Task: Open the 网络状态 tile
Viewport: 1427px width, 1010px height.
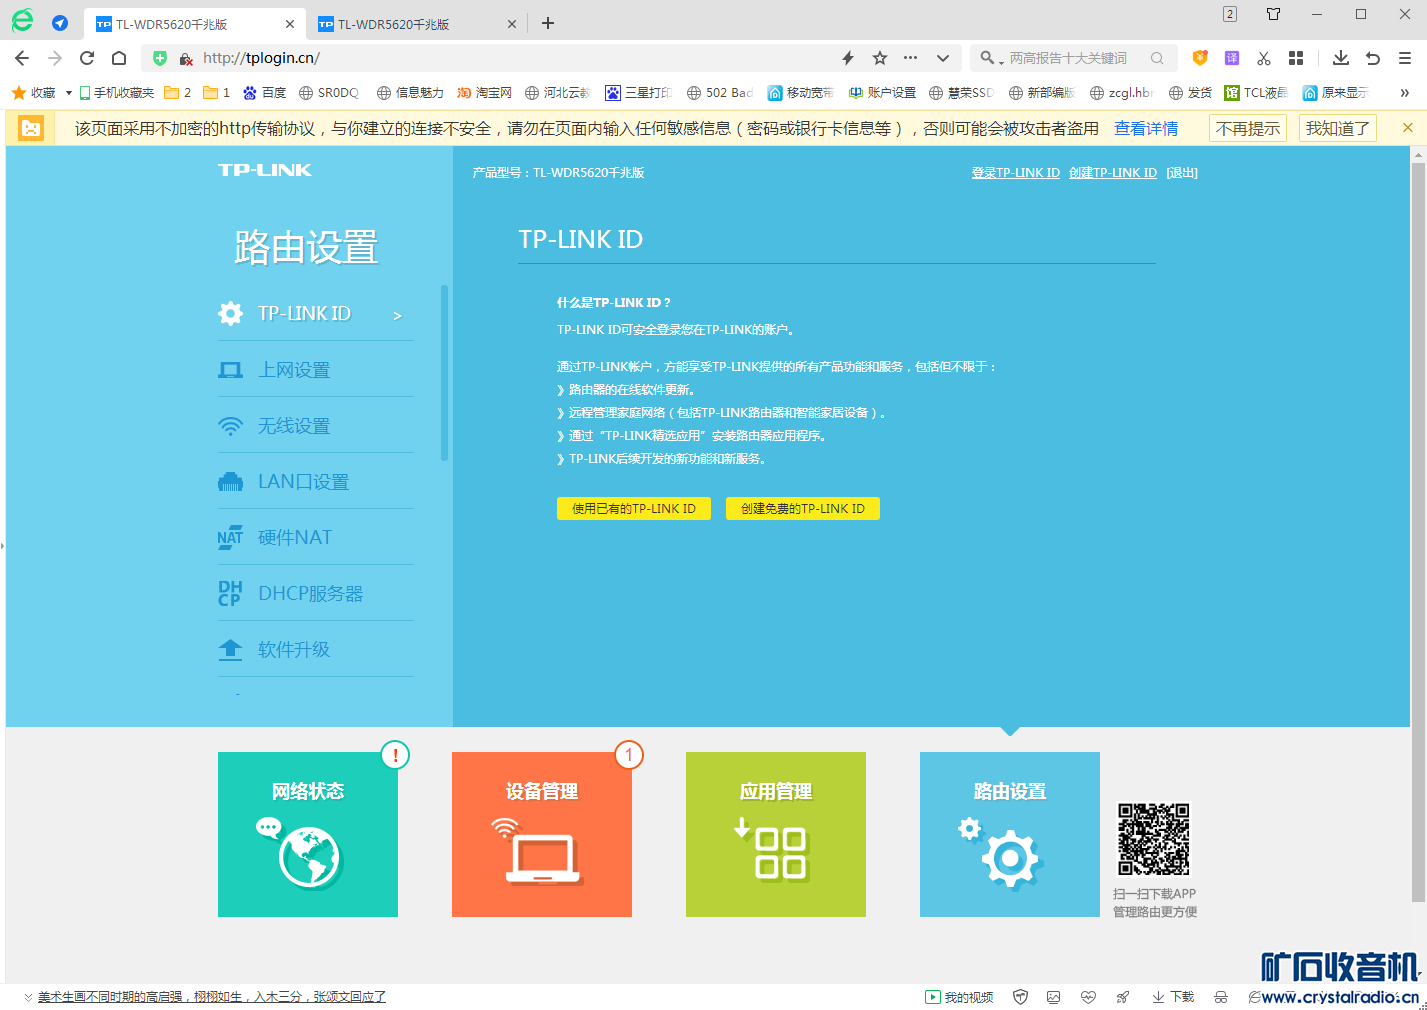Action: [308, 834]
